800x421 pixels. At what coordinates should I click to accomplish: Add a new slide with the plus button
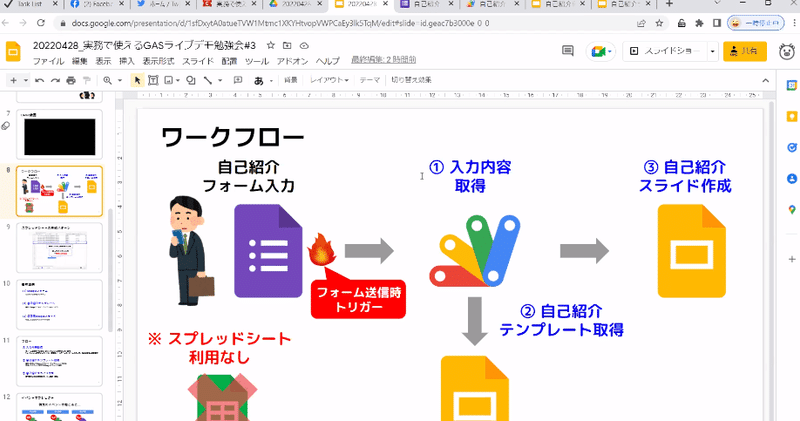pos(13,80)
